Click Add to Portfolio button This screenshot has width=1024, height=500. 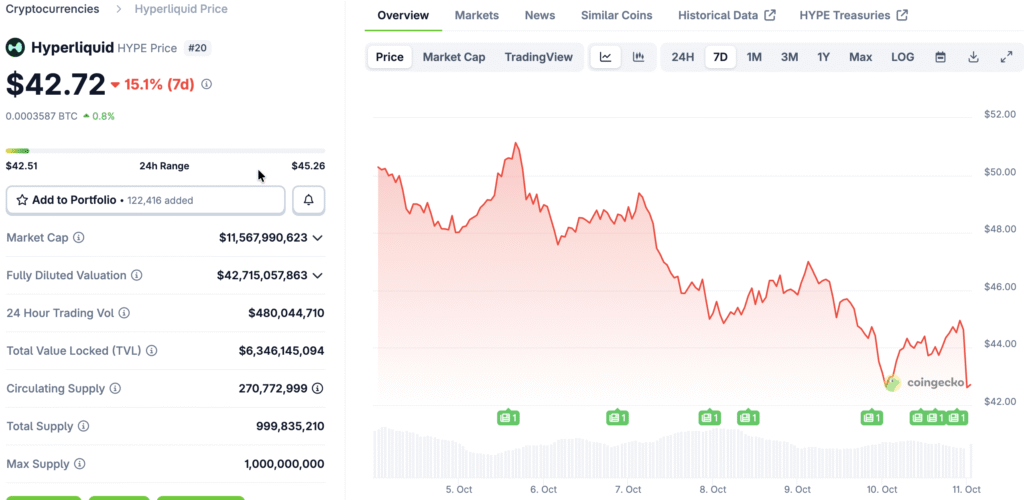pos(146,200)
